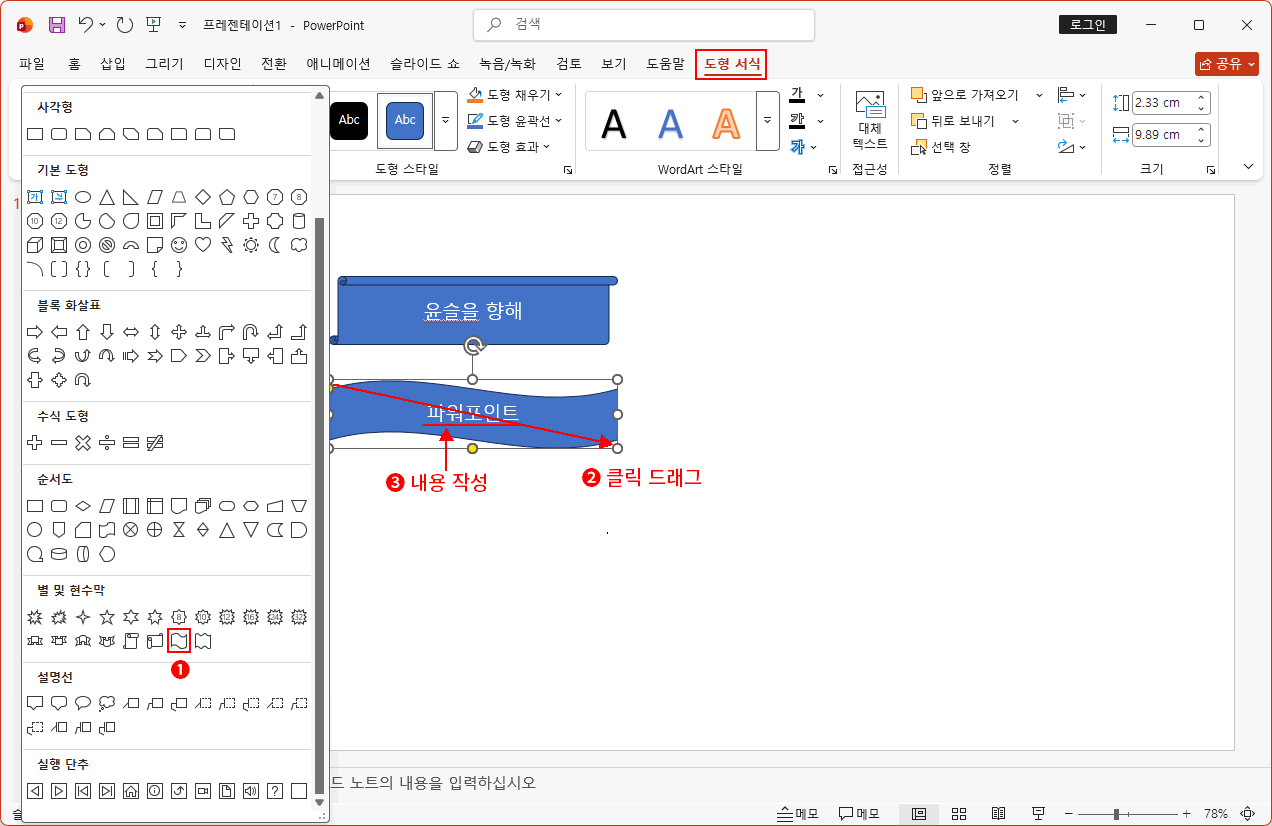Click inside the 검색 search box

(x=643, y=24)
